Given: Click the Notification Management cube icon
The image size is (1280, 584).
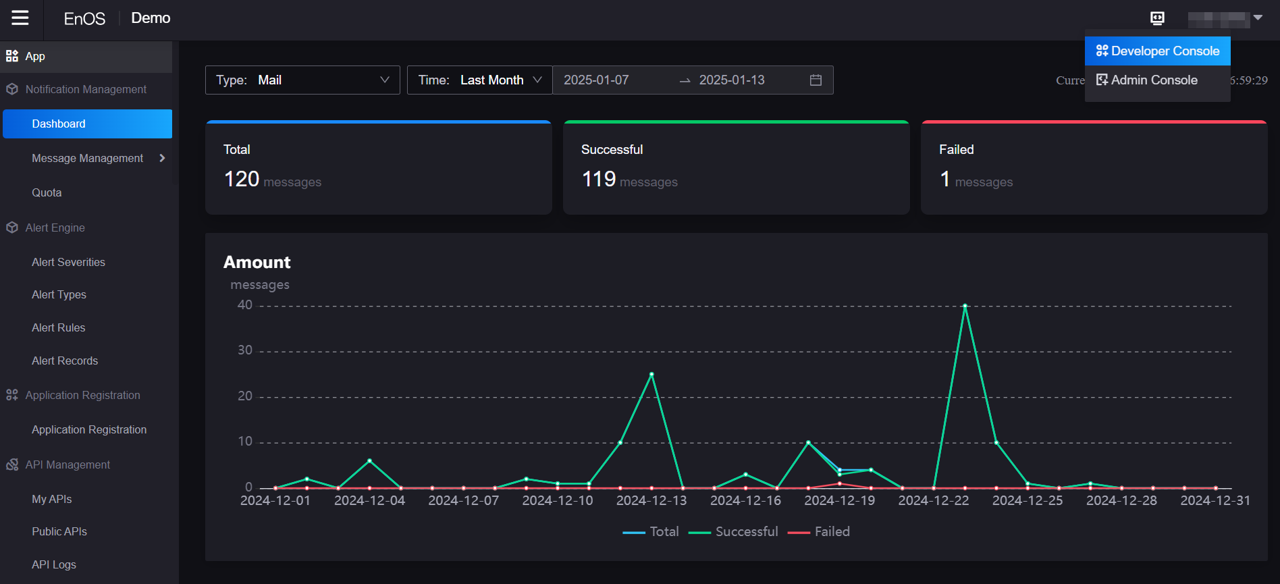Looking at the screenshot, I should [12, 89].
